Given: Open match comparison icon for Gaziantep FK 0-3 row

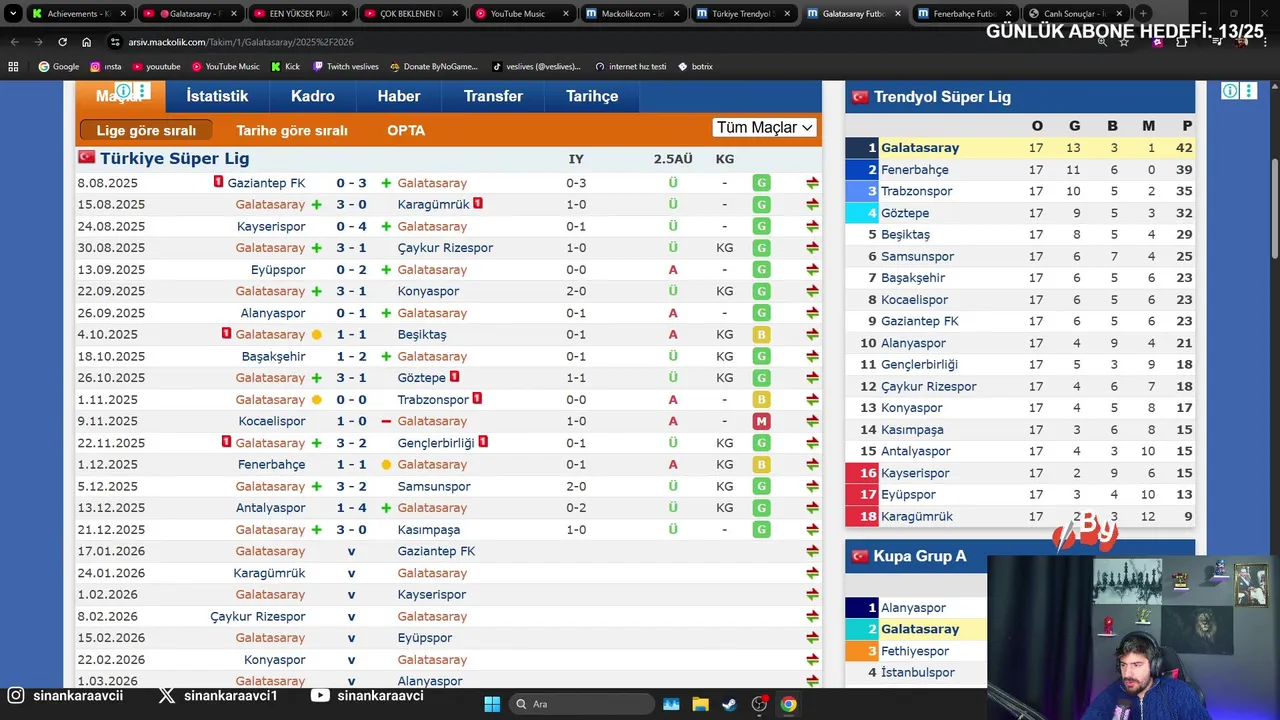Looking at the screenshot, I should [x=812, y=183].
